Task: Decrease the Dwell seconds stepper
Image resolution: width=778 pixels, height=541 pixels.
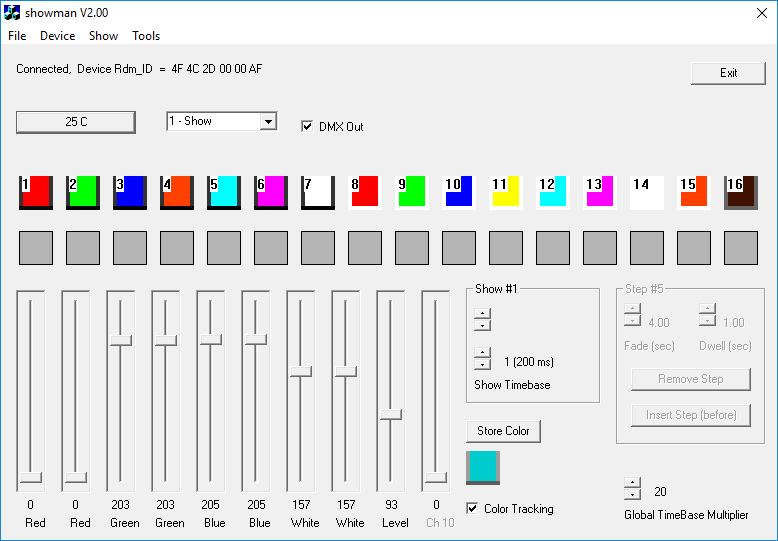Action: tap(707, 321)
